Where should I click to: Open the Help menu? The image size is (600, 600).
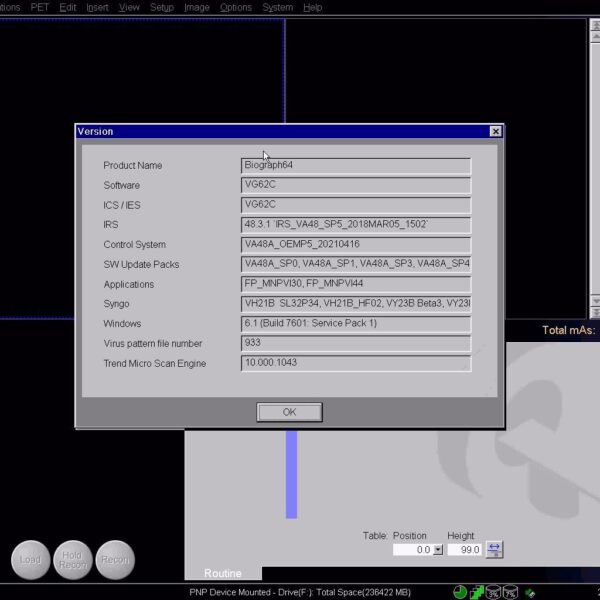313,7
